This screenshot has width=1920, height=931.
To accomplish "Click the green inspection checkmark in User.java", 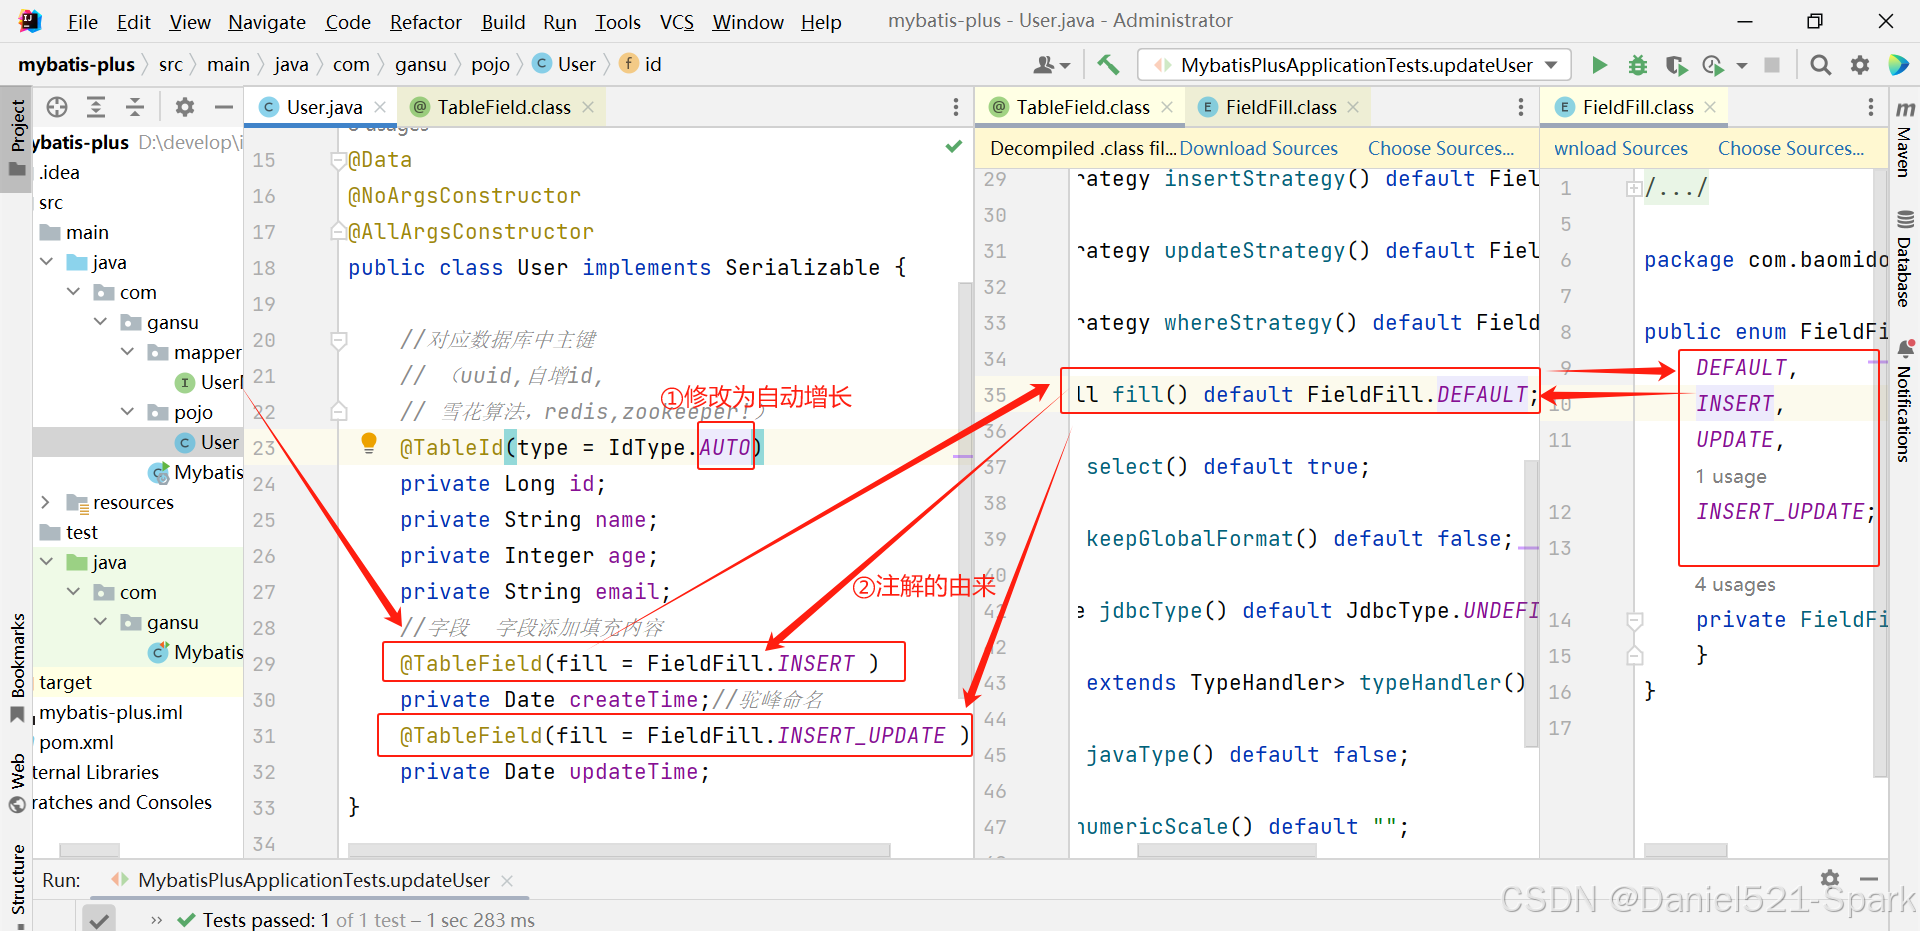I will [954, 147].
